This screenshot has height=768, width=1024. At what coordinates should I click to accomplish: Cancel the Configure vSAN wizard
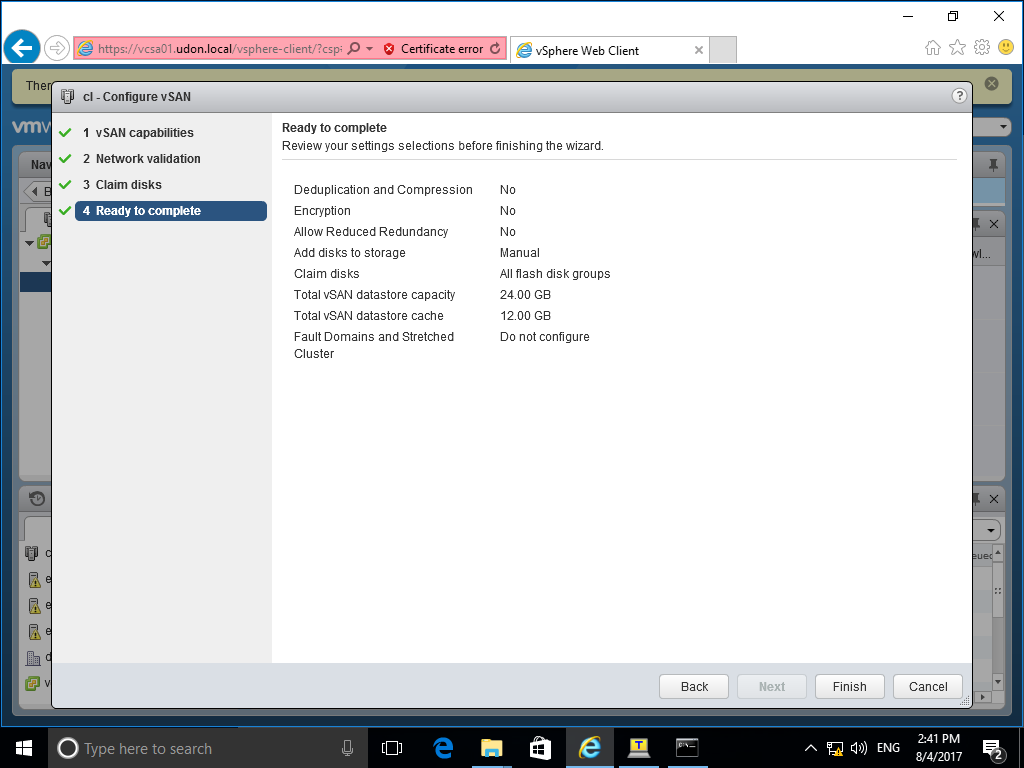pyautogui.click(x=927, y=686)
